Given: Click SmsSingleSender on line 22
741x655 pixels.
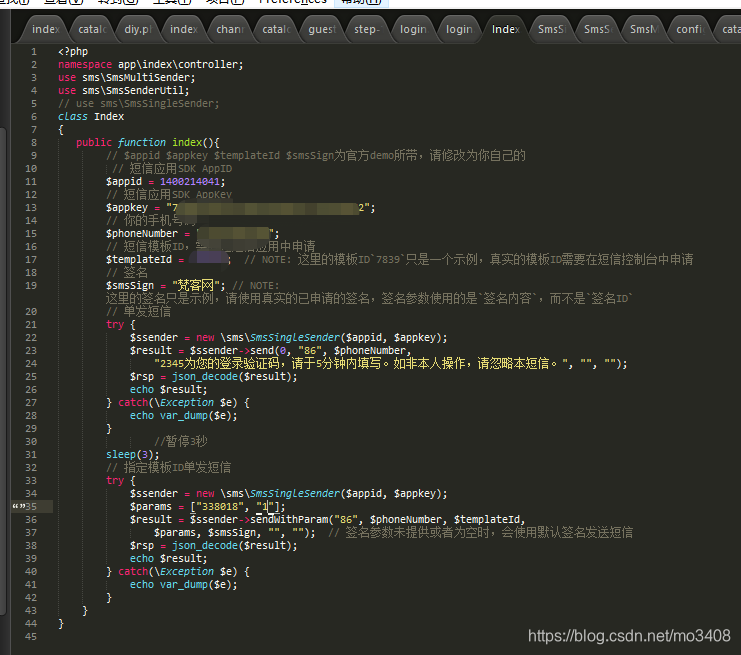Looking at the screenshot, I should pyautogui.click(x=294, y=337).
